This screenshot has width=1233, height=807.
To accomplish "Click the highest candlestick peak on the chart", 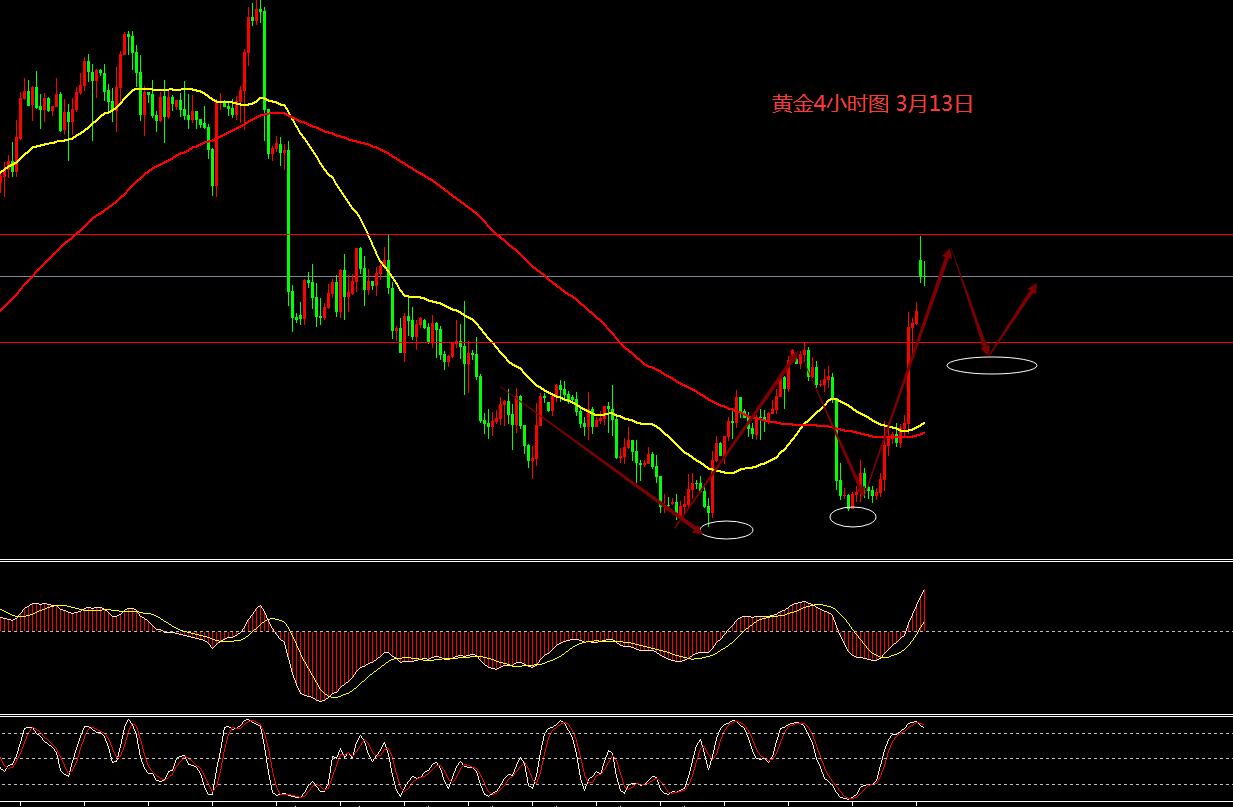I will point(257,8).
